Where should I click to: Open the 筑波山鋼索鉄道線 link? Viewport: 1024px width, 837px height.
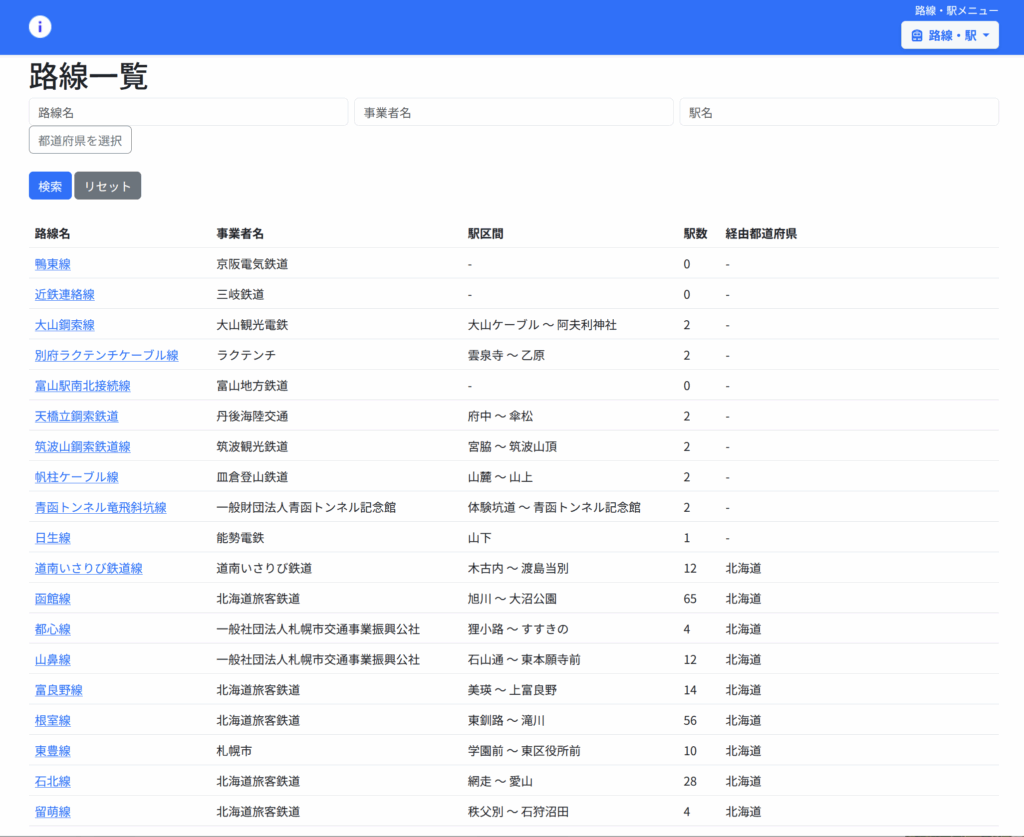tap(83, 447)
